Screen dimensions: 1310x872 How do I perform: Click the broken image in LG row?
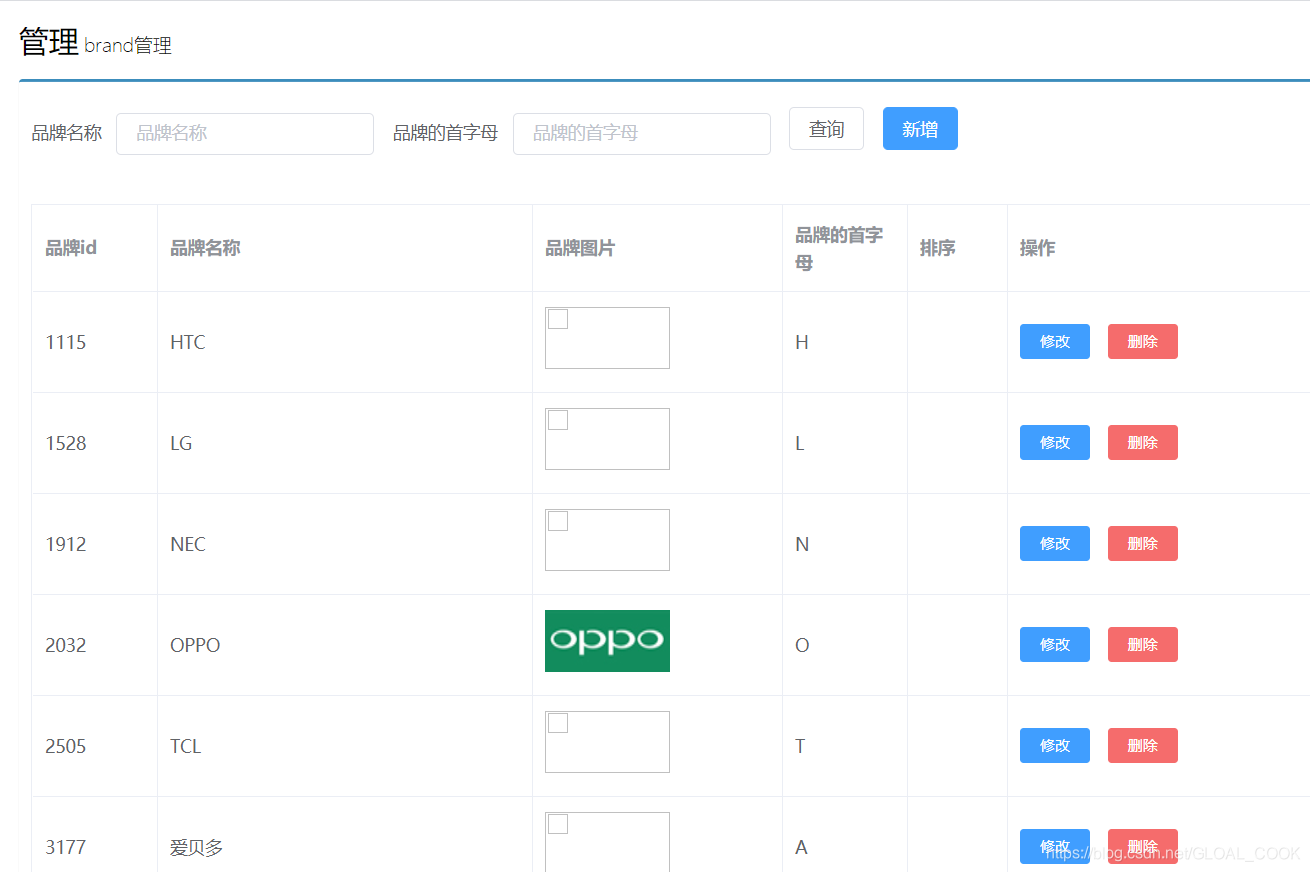pos(607,439)
